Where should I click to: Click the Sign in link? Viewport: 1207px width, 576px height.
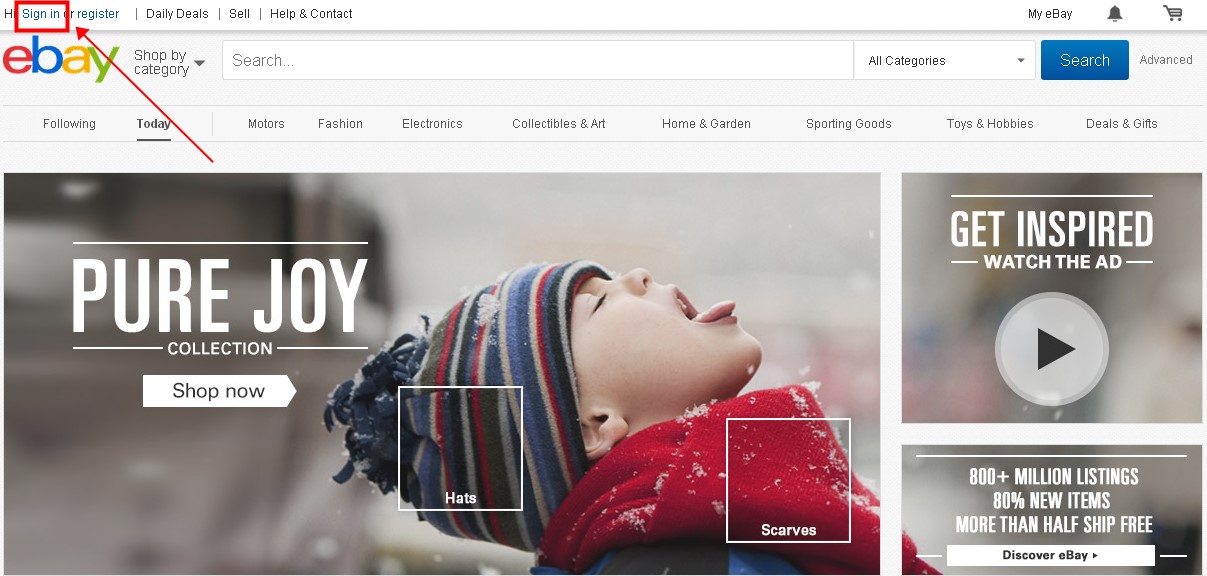(41, 14)
